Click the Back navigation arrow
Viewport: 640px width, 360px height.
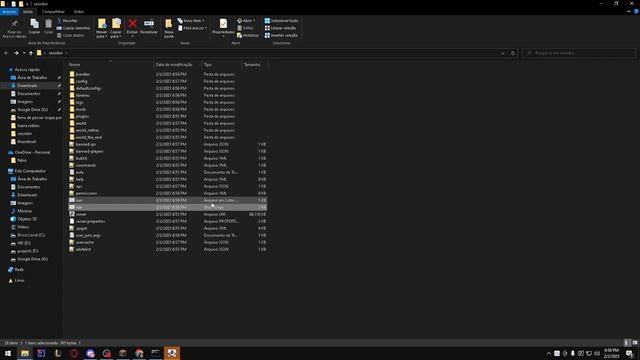point(6,53)
